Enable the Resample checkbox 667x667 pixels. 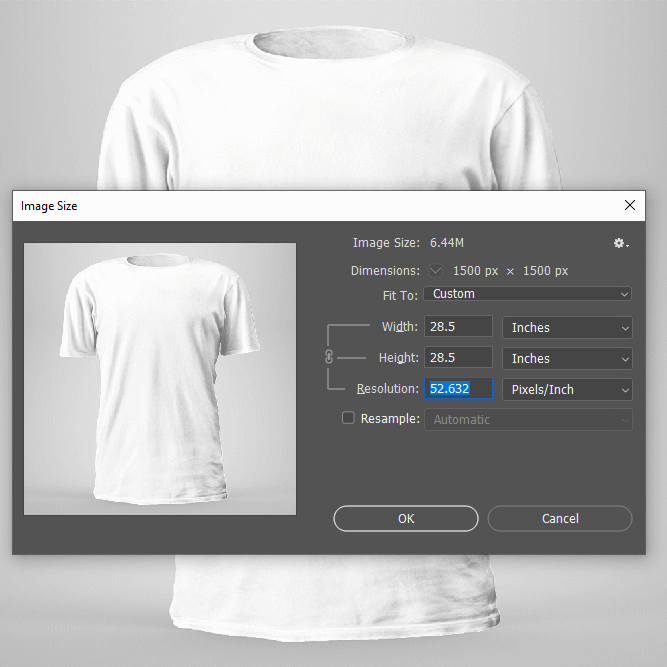[x=348, y=418]
